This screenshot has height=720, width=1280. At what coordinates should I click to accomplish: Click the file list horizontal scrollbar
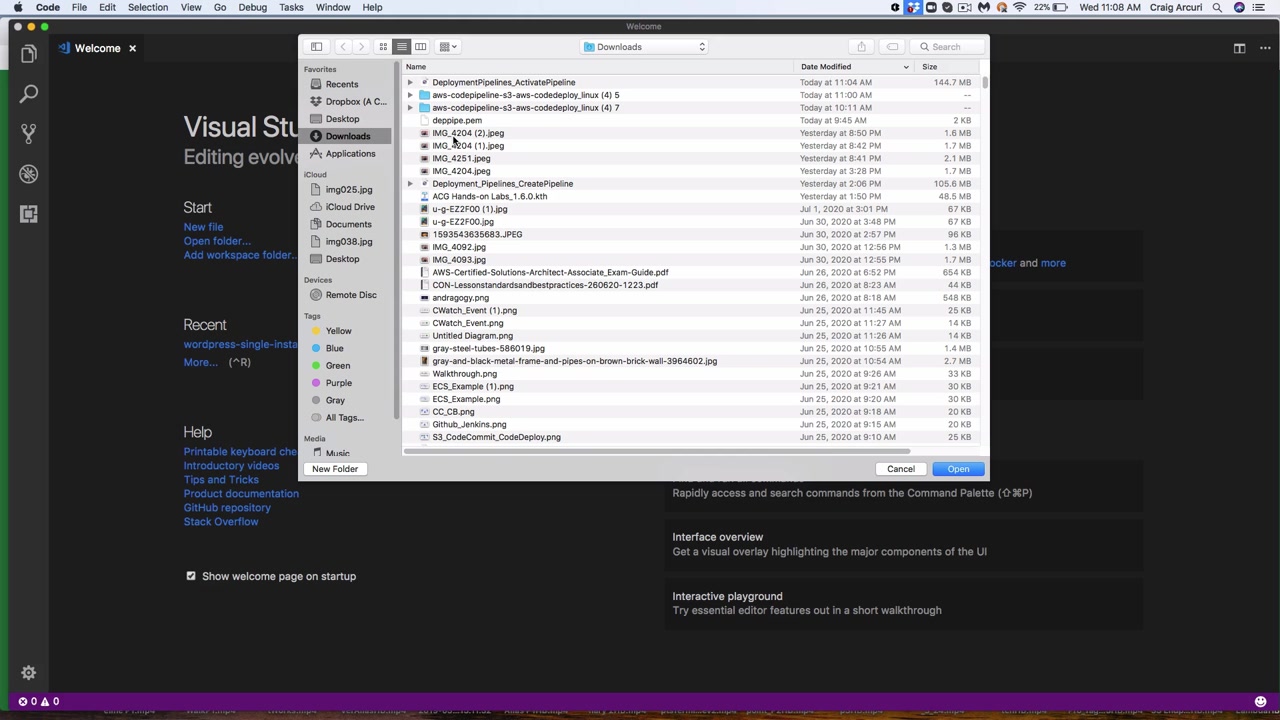pyautogui.click(x=656, y=452)
